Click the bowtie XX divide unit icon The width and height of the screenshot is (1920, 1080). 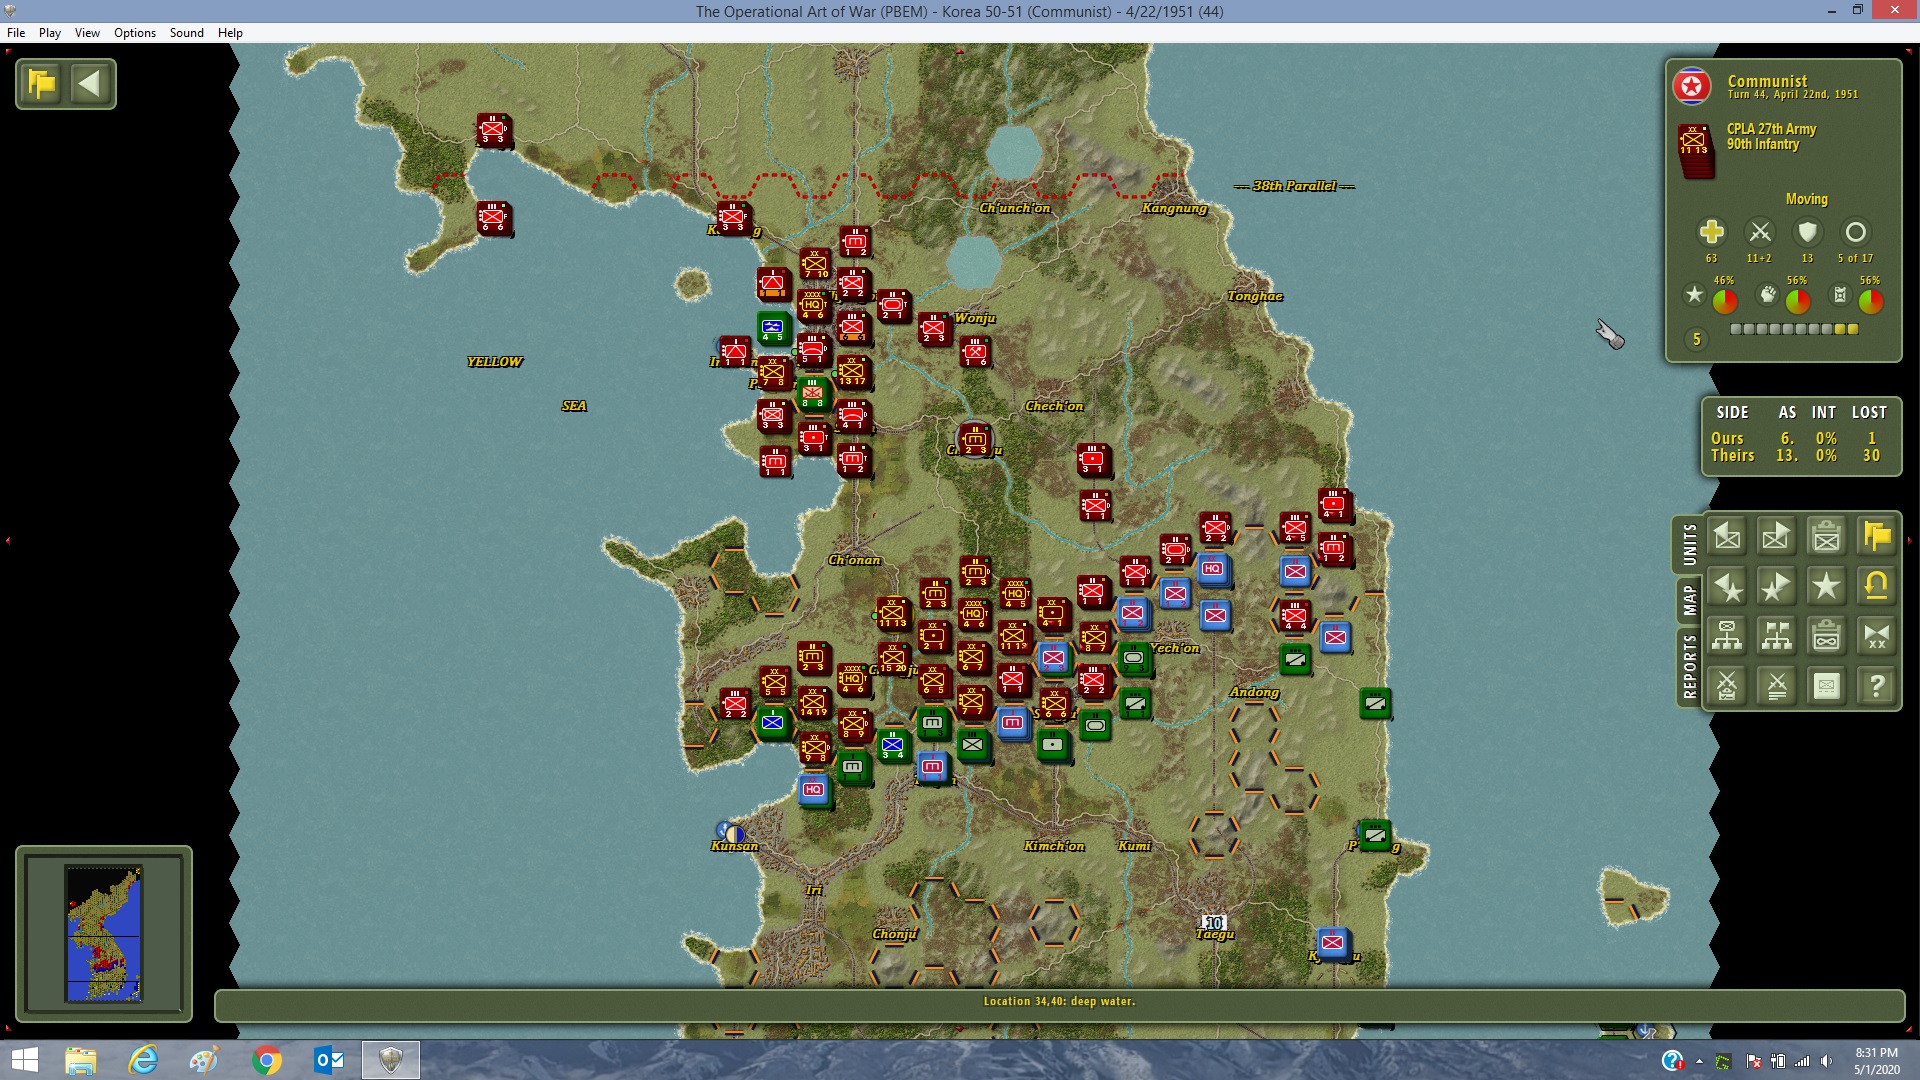click(x=1876, y=636)
